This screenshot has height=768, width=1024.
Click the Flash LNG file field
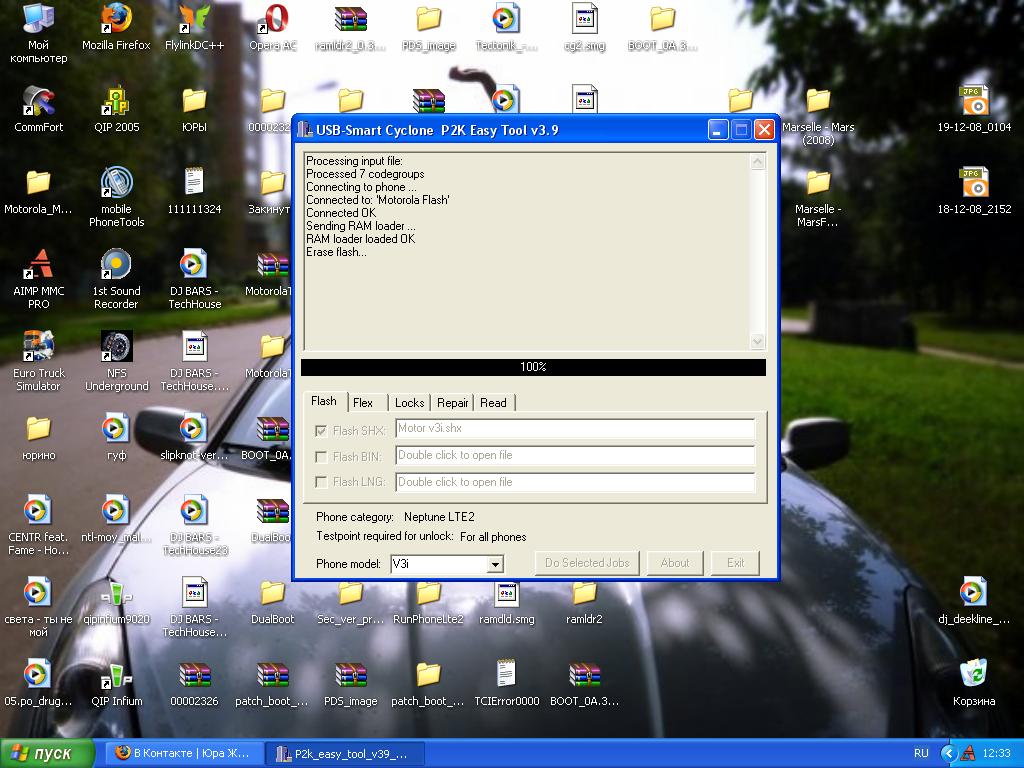click(575, 482)
